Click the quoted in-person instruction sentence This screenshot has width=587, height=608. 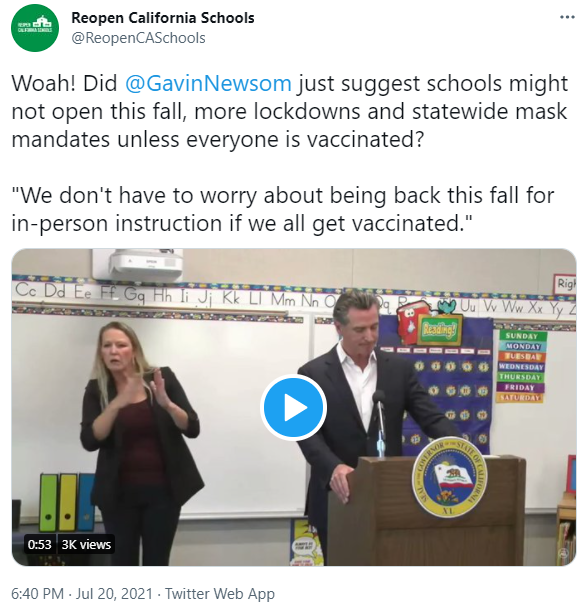point(283,209)
